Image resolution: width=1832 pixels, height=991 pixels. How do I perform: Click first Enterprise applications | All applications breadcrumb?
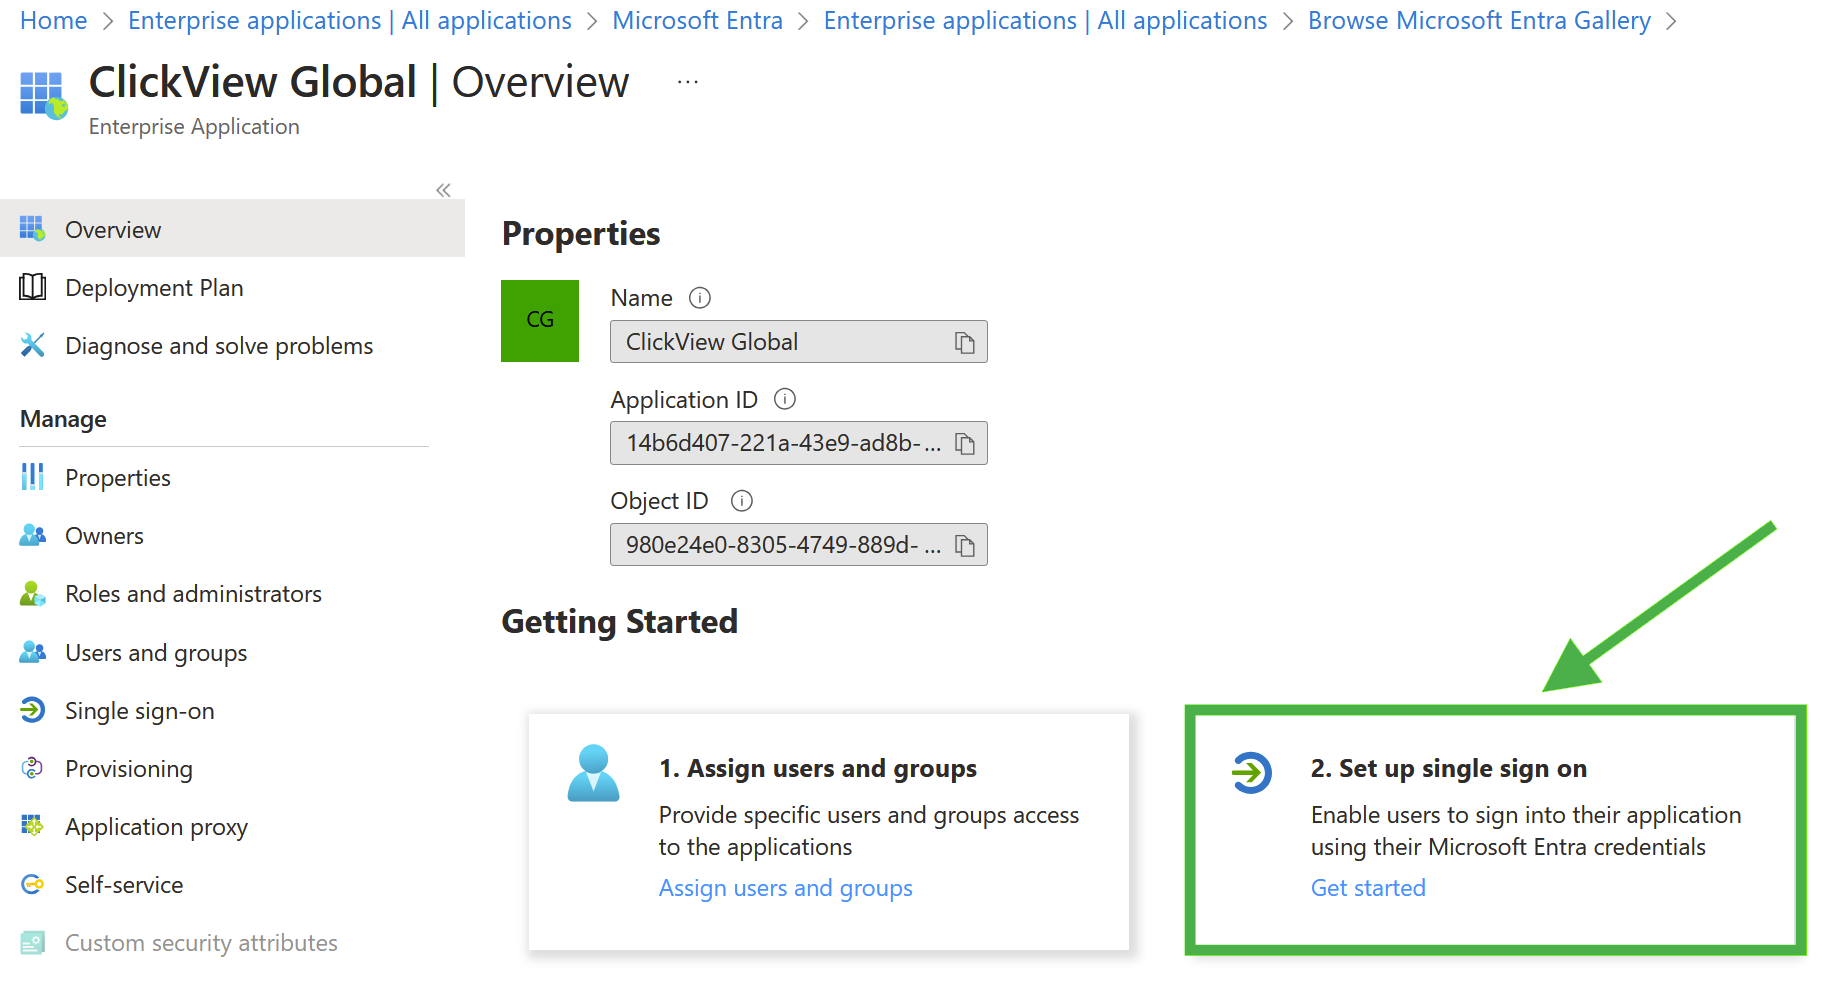(350, 20)
